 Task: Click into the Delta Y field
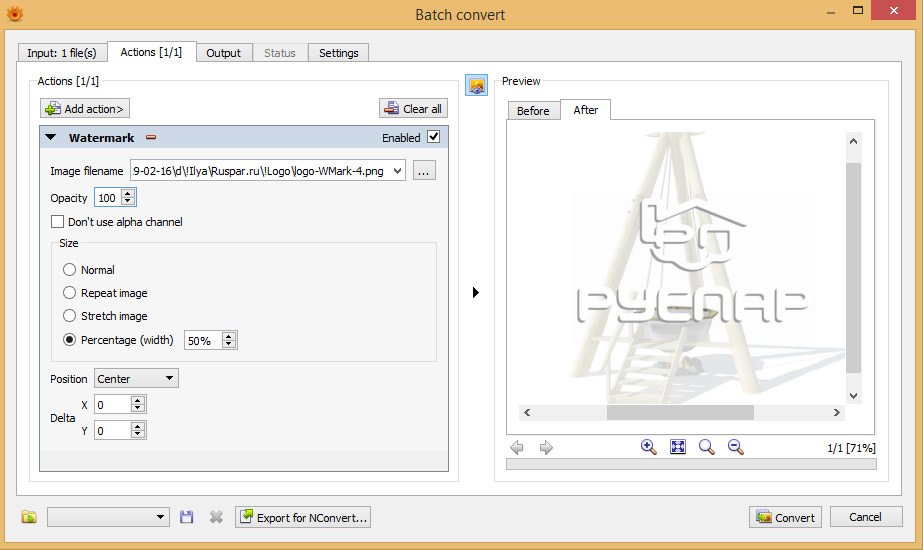pyautogui.click(x=112, y=430)
